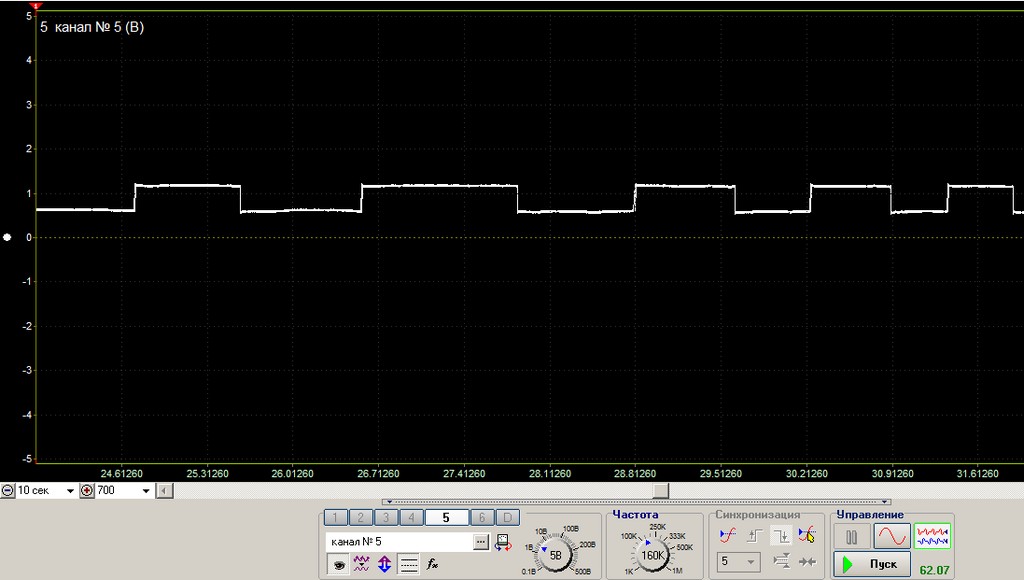Click the Частота panel label

[x=635, y=515]
